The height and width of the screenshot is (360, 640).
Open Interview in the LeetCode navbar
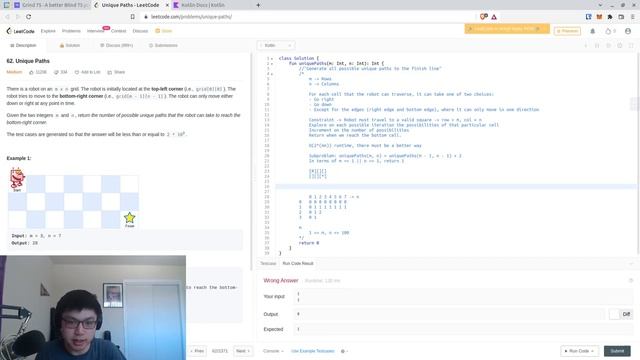tap(96, 31)
